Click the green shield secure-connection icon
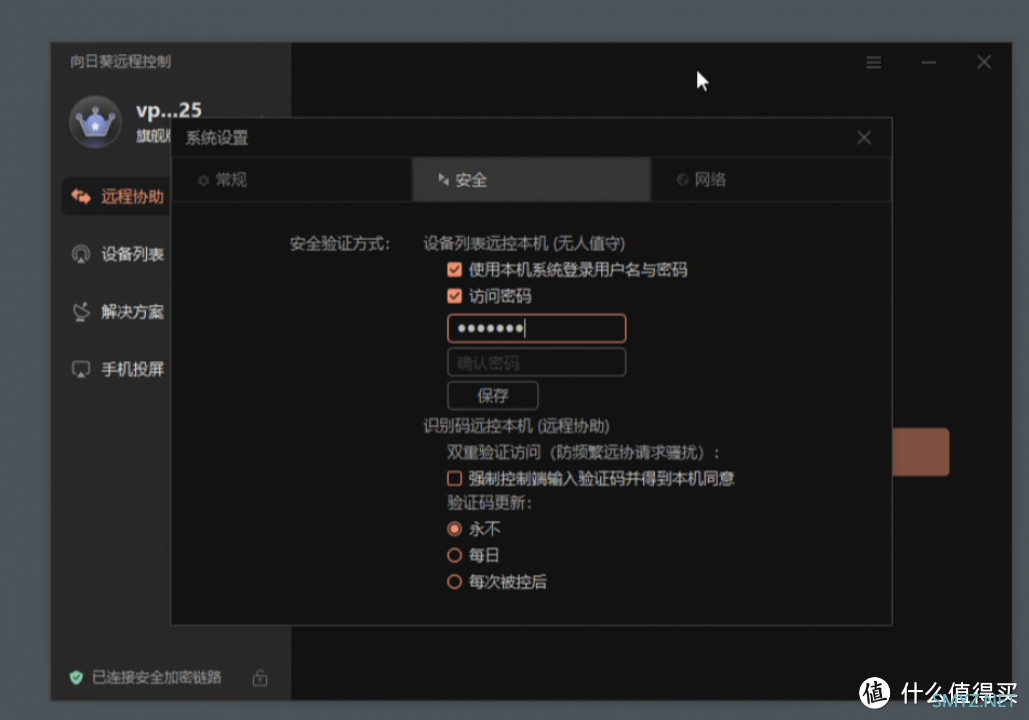This screenshot has height=720, width=1029. click(76, 677)
